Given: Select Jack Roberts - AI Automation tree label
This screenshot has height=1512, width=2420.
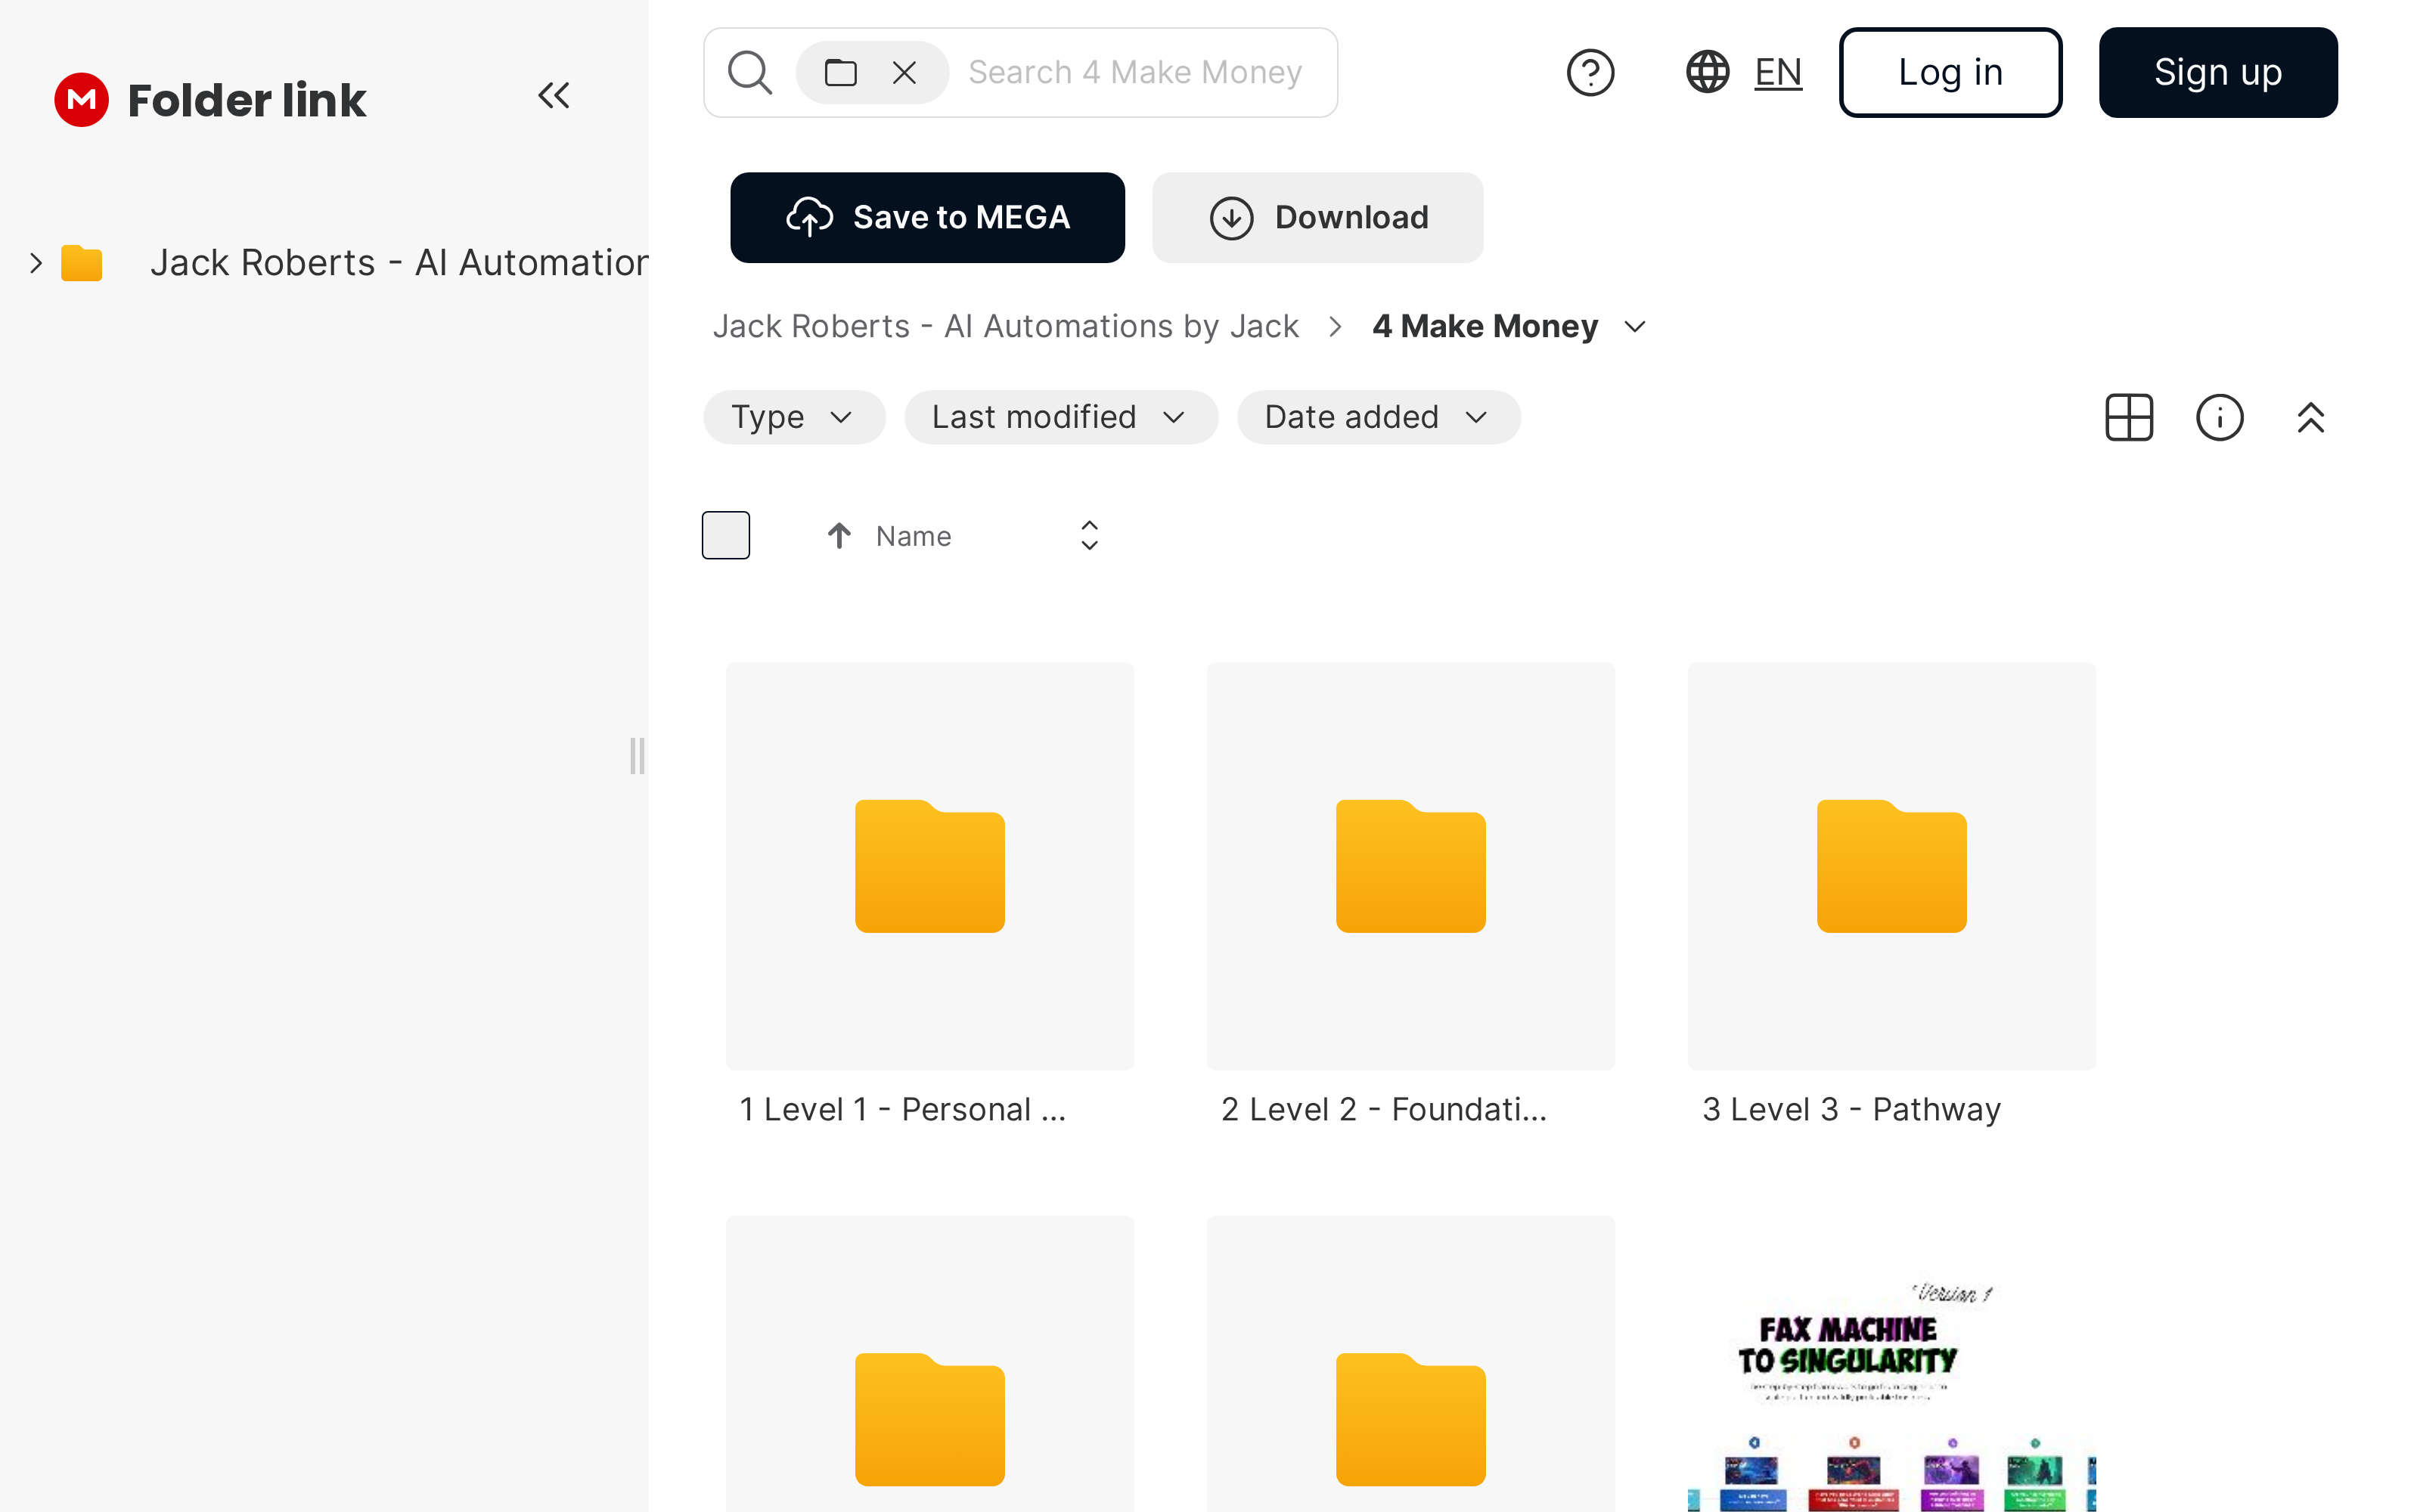Looking at the screenshot, I should pos(399,263).
